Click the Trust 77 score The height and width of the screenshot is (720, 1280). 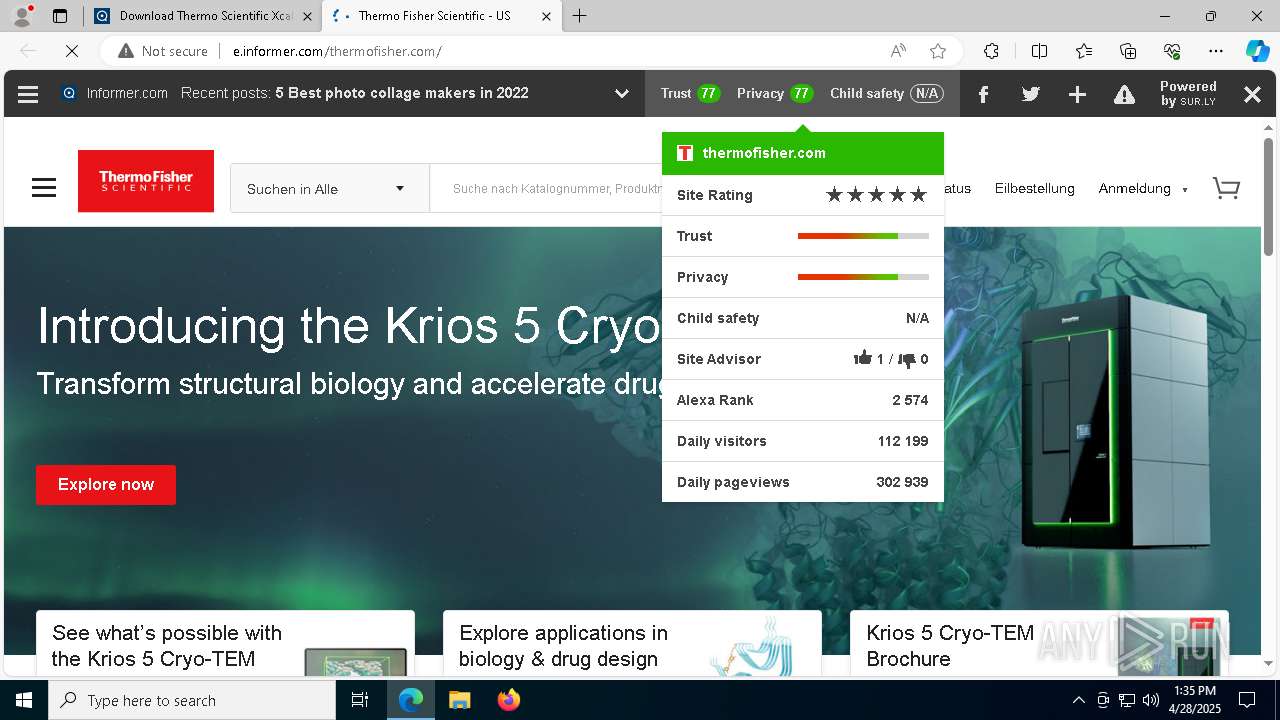point(690,93)
